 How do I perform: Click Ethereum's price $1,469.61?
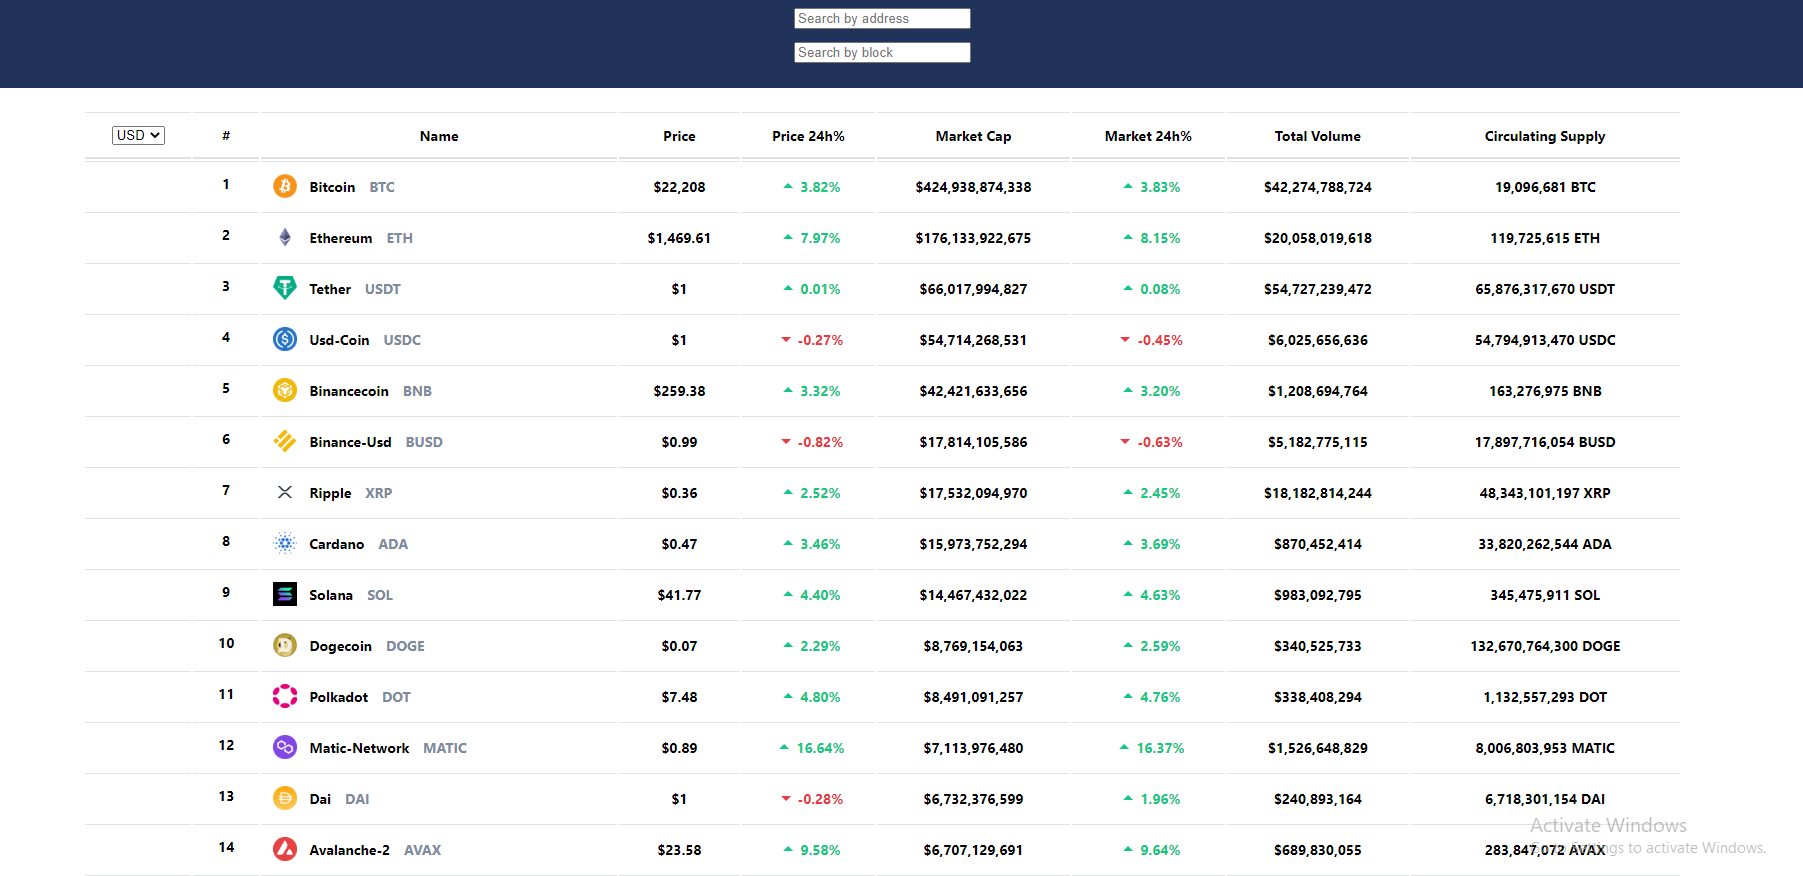point(679,238)
